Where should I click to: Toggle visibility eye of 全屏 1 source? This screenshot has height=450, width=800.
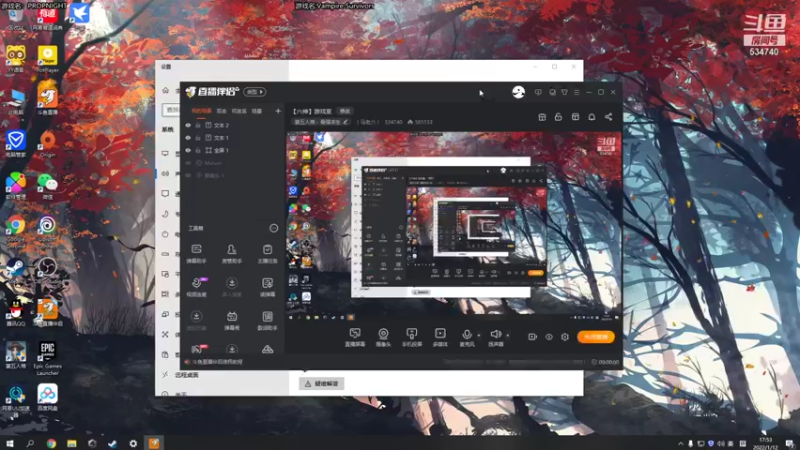188,151
